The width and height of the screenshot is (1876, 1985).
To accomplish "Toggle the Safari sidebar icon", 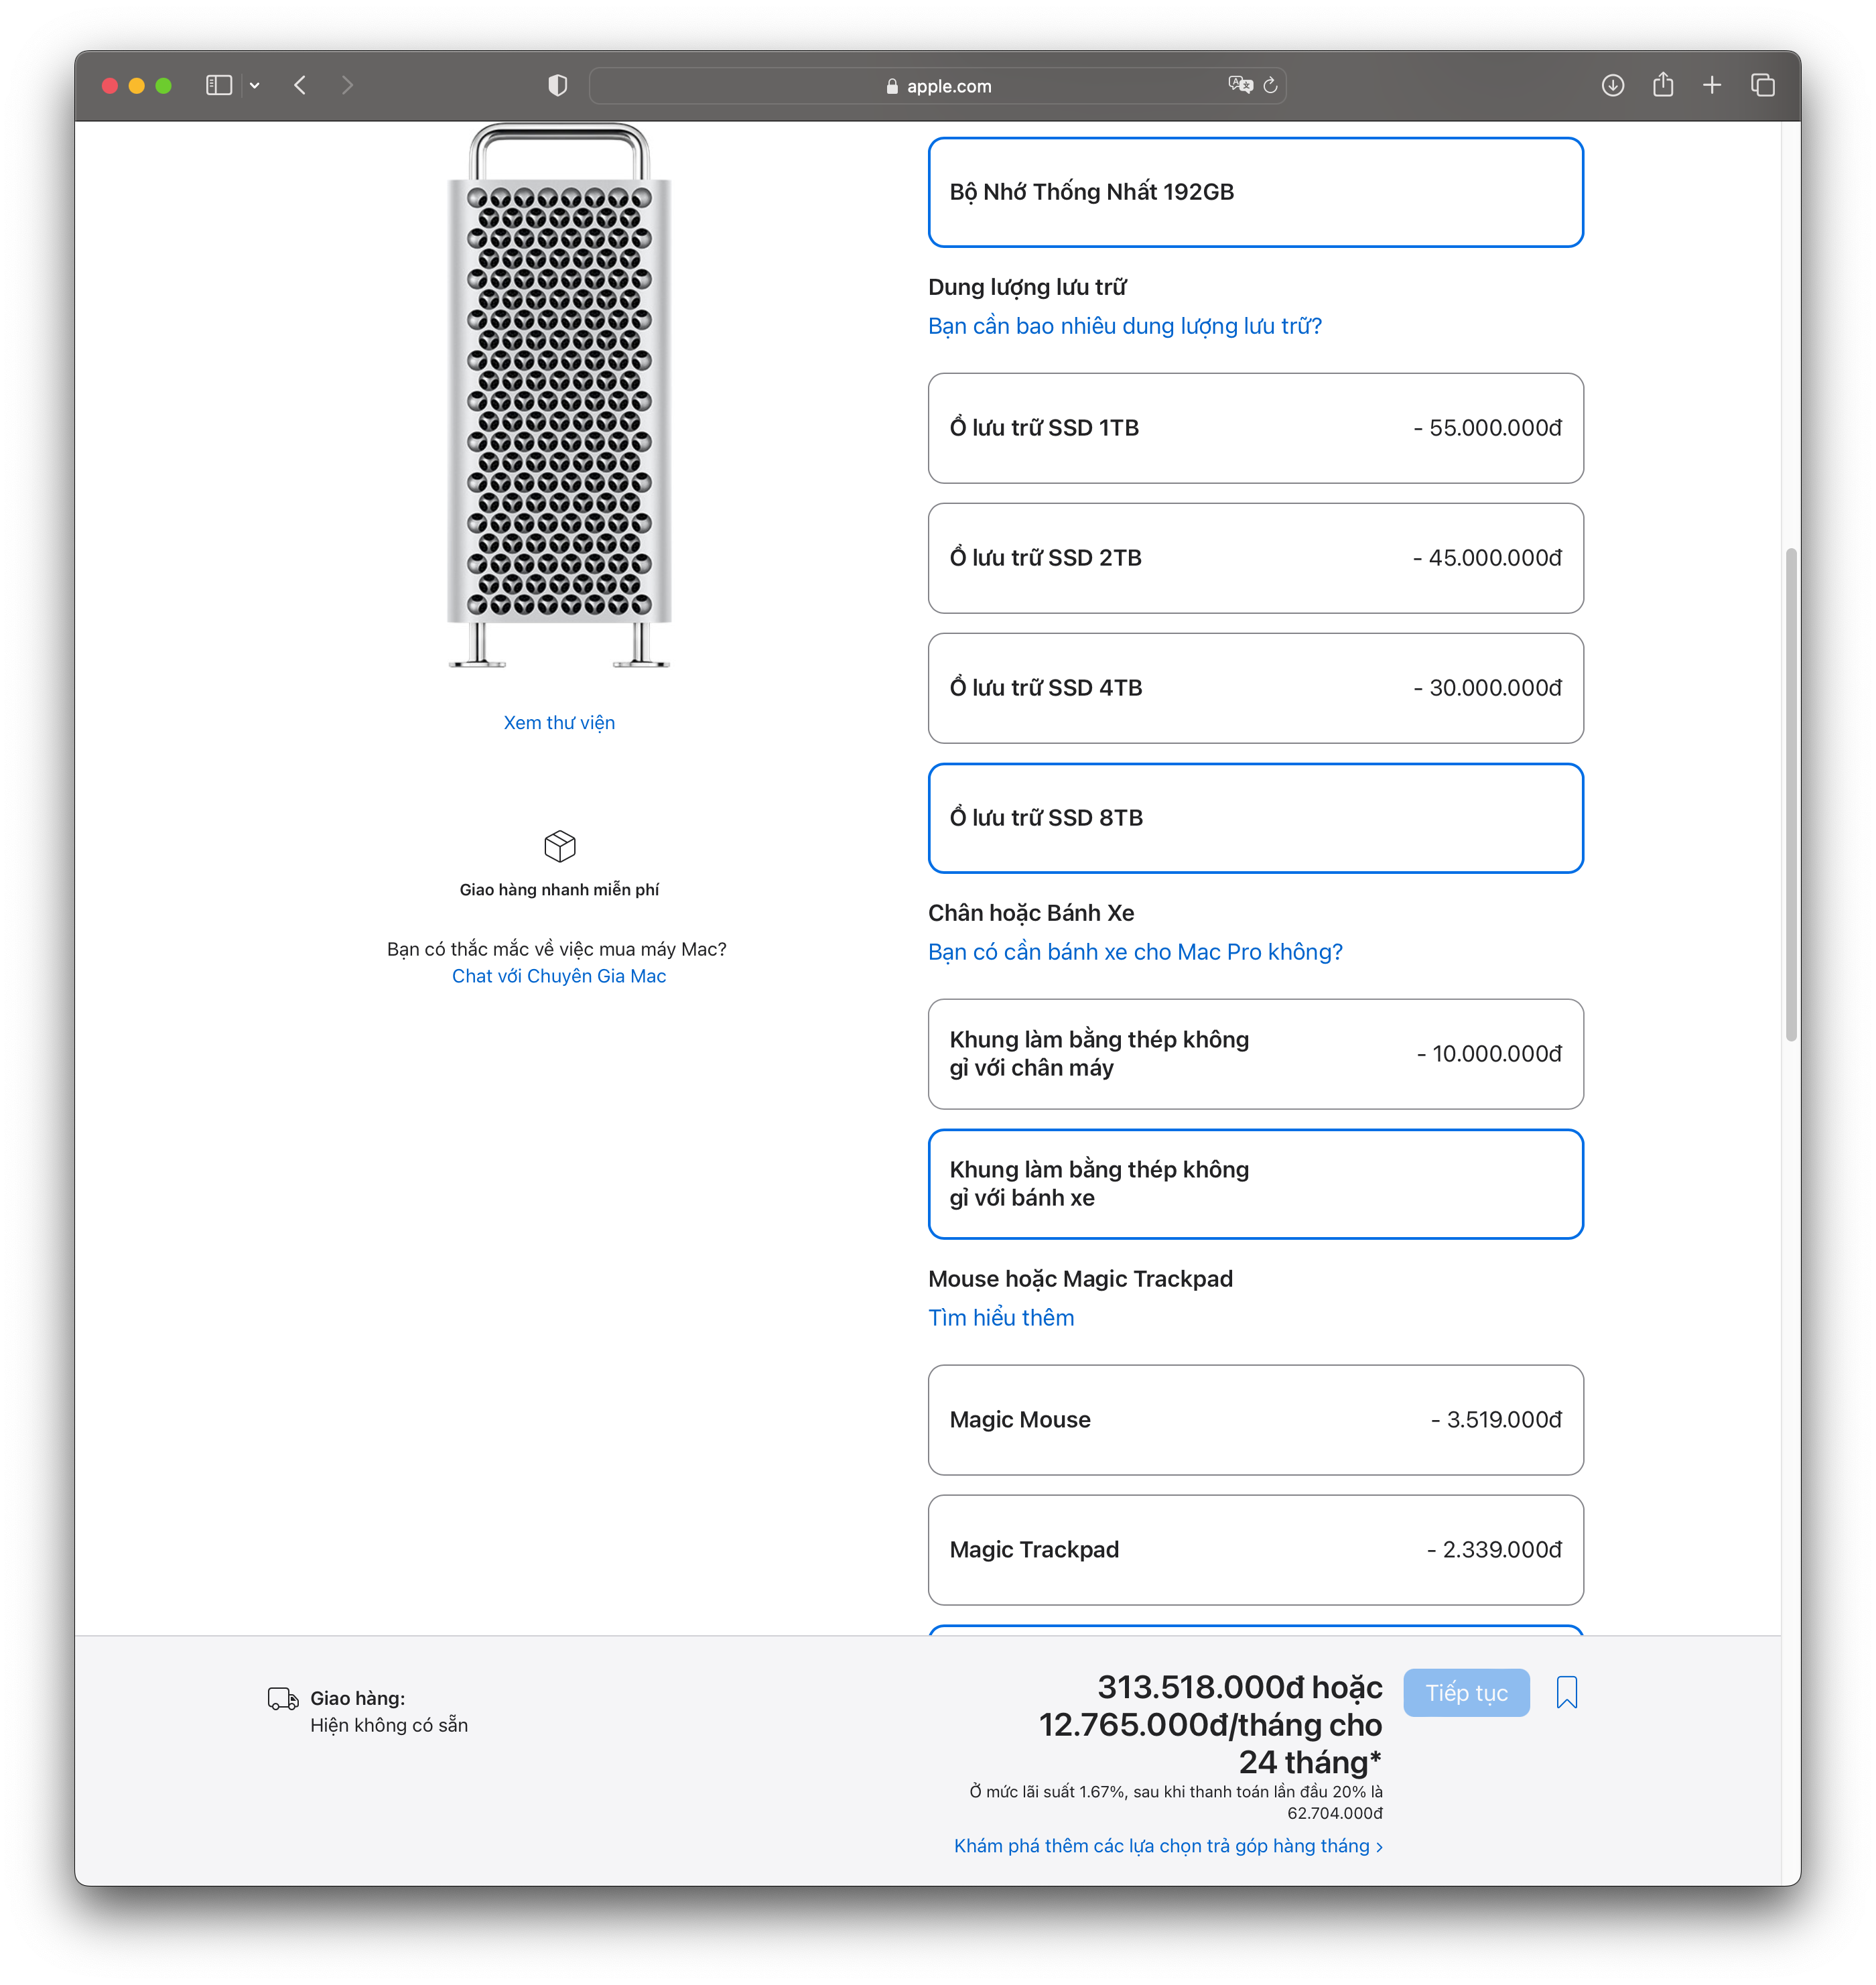I will coord(218,86).
